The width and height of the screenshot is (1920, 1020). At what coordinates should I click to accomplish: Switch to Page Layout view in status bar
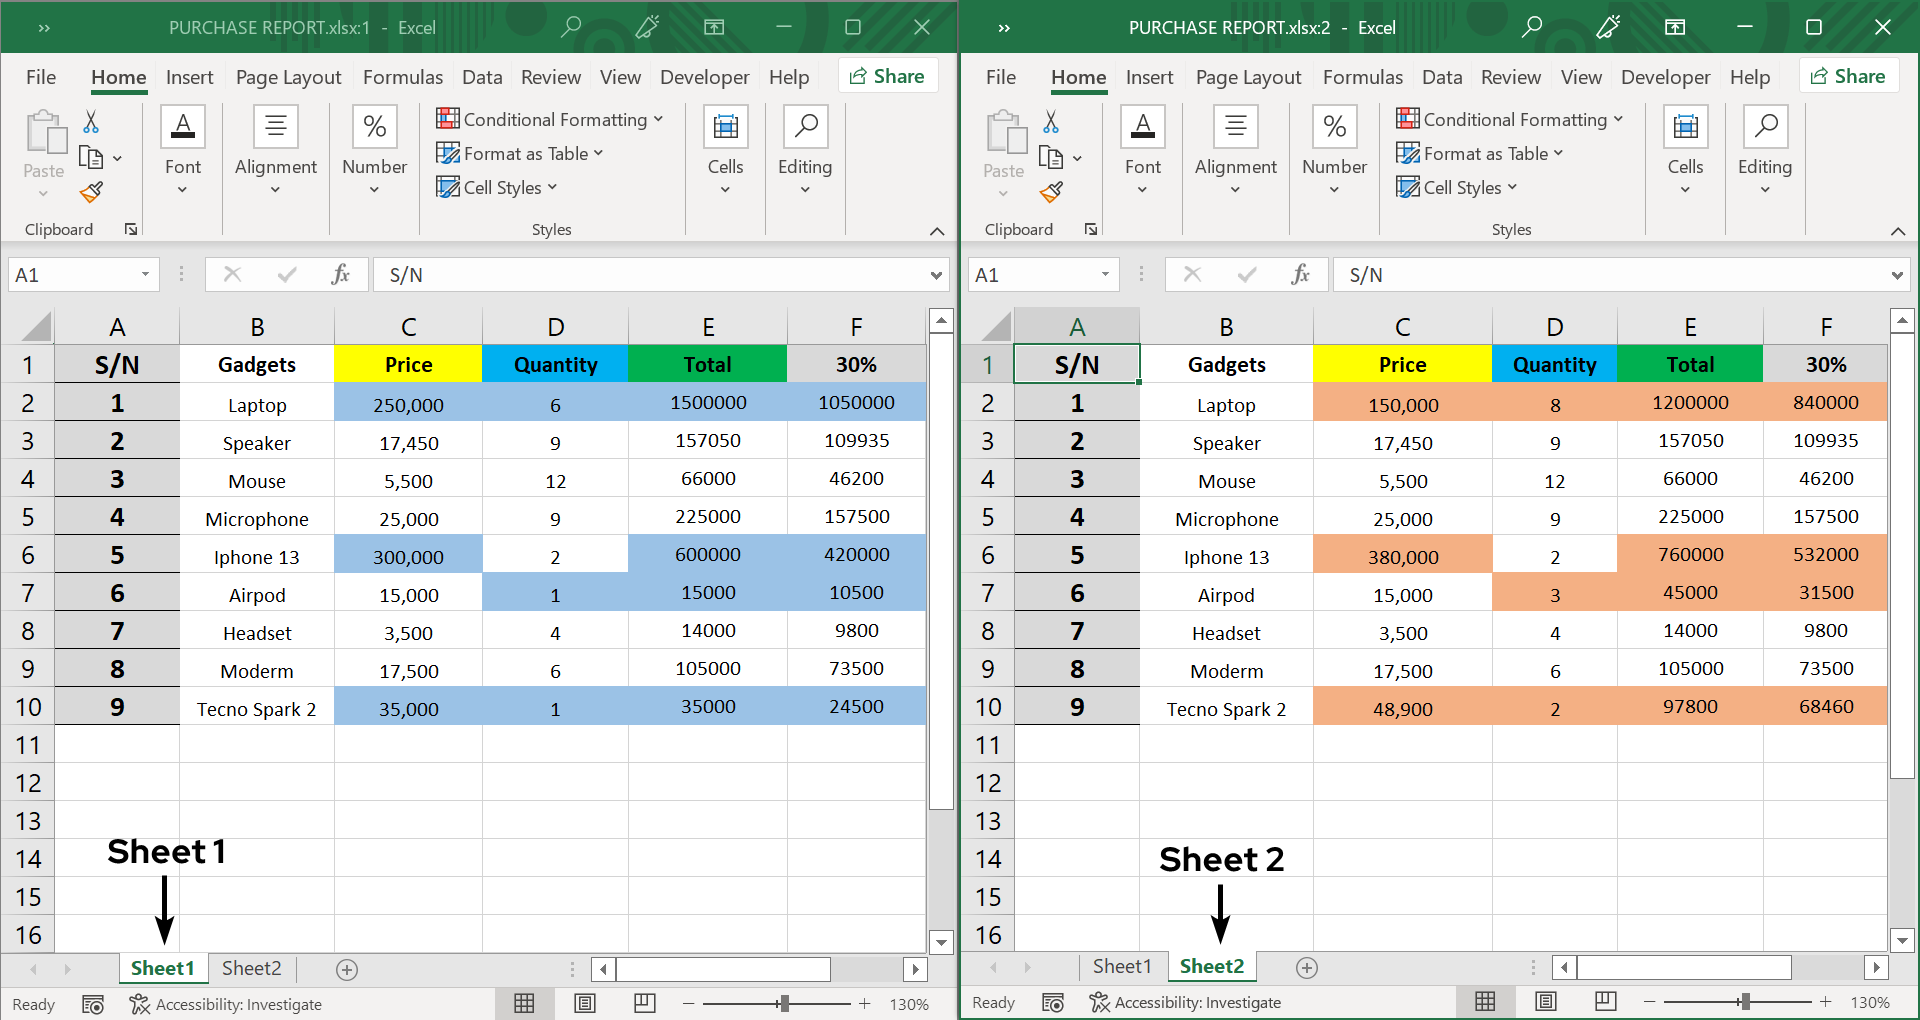point(585,1003)
